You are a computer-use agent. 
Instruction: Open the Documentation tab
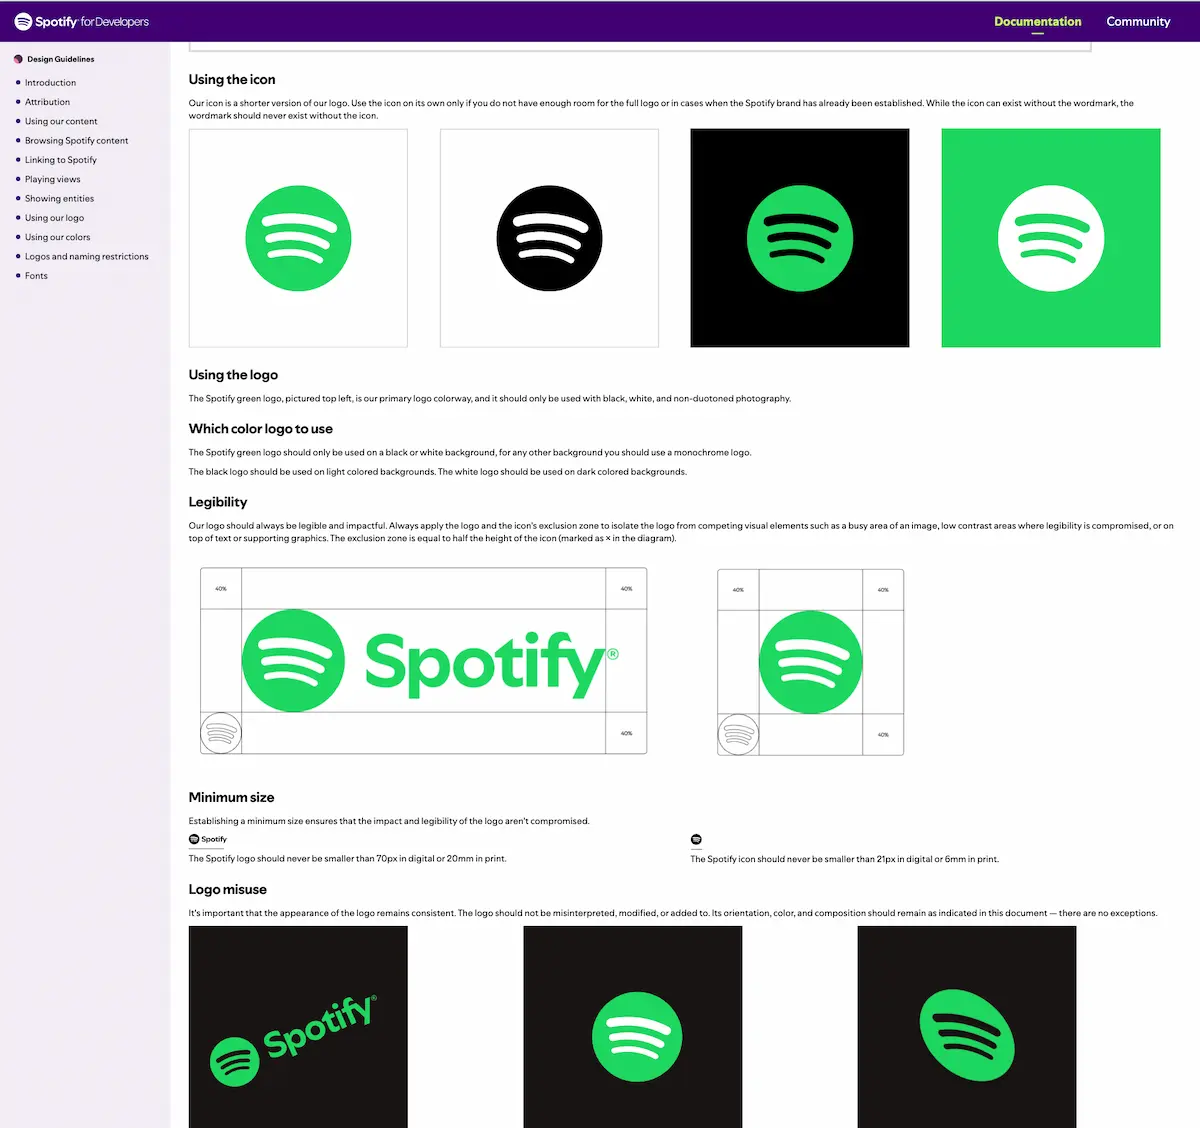[x=1037, y=21]
